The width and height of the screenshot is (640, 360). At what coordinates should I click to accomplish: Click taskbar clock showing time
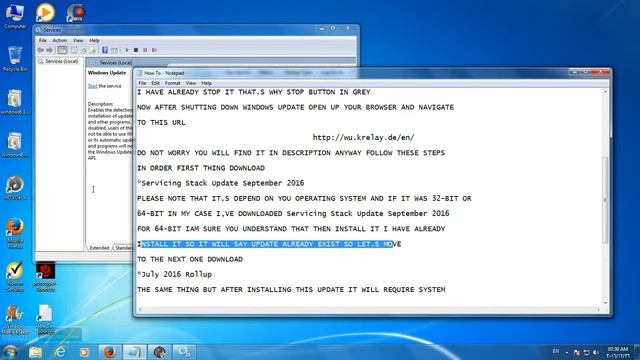point(618,352)
